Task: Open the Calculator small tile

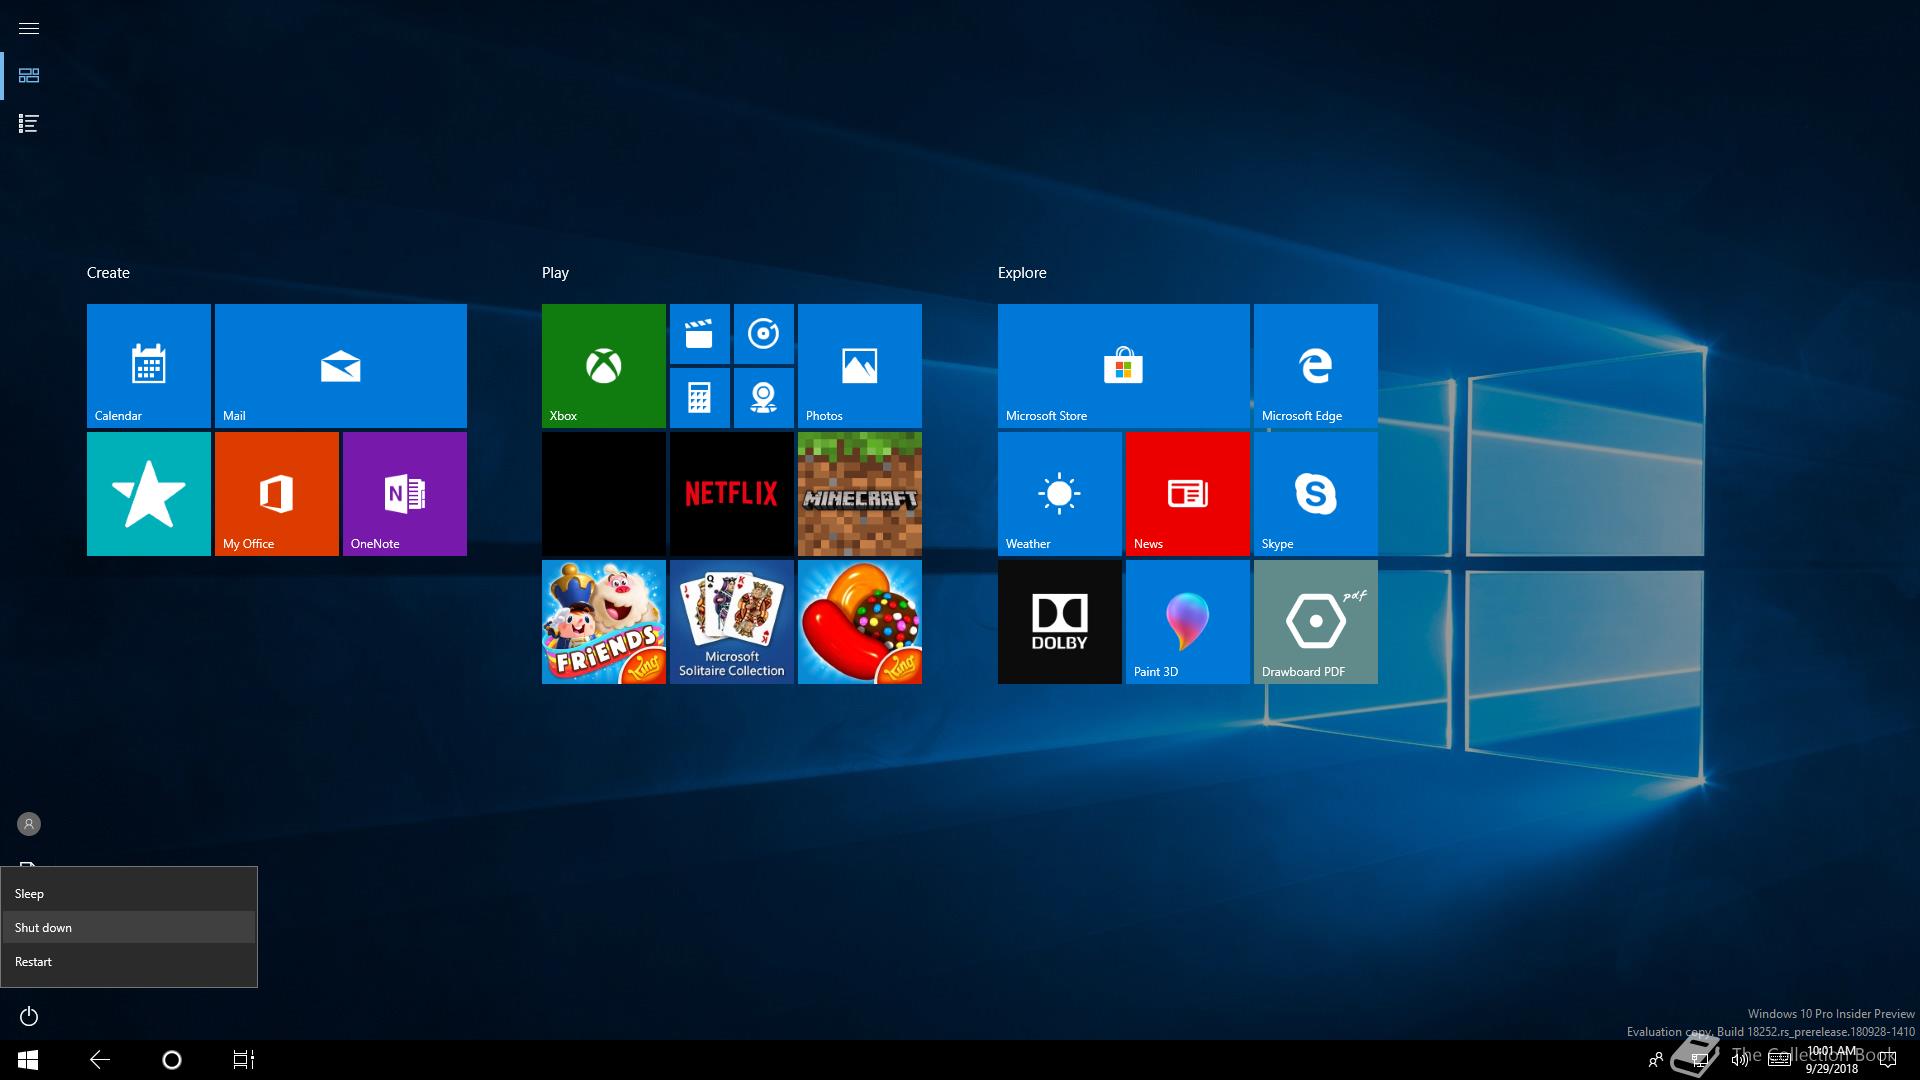Action: pyautogui.click(x=699, y=398)
